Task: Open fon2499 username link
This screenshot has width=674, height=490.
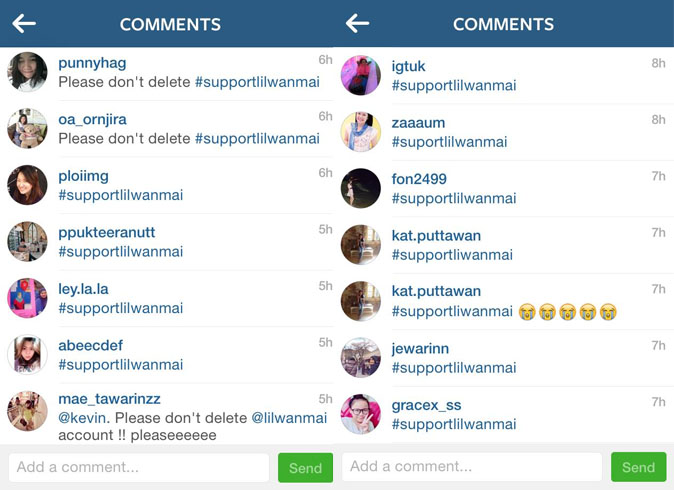Action: (419, 179)
